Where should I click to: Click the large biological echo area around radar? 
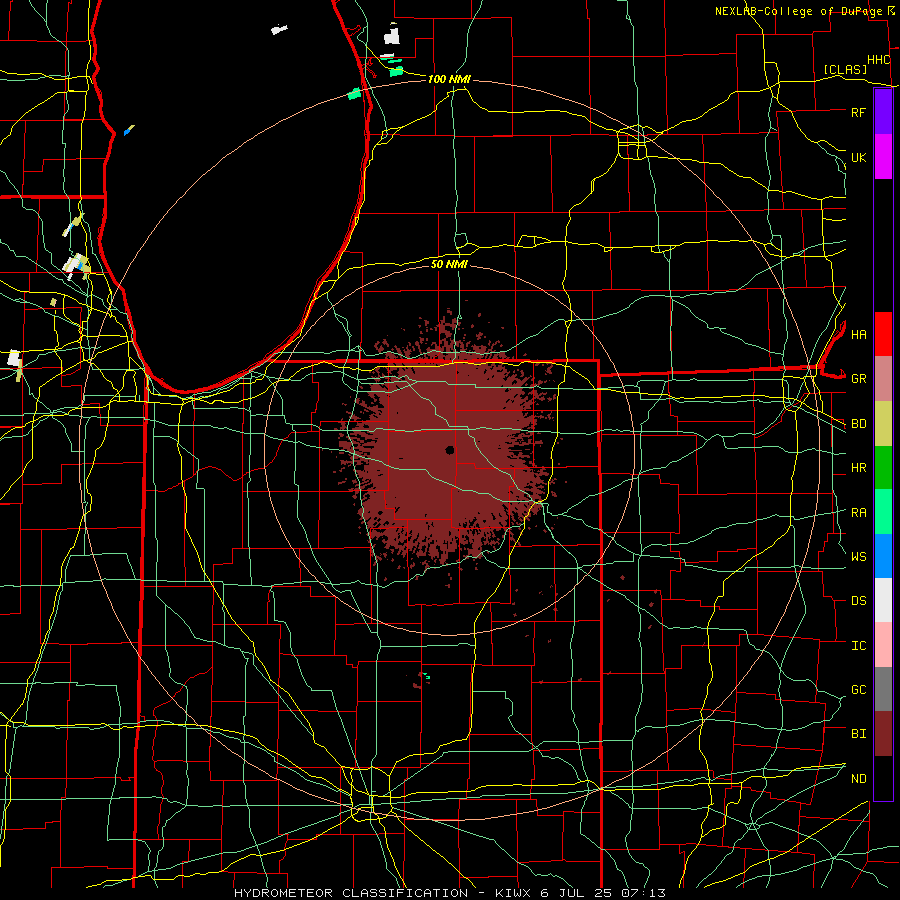click(x=449, y=448)
